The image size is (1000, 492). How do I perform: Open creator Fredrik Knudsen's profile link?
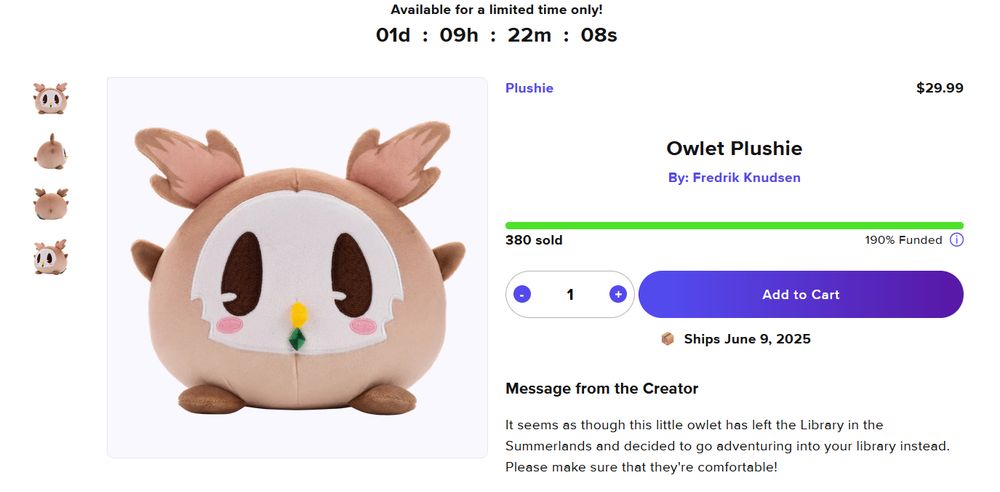point(734,178)
